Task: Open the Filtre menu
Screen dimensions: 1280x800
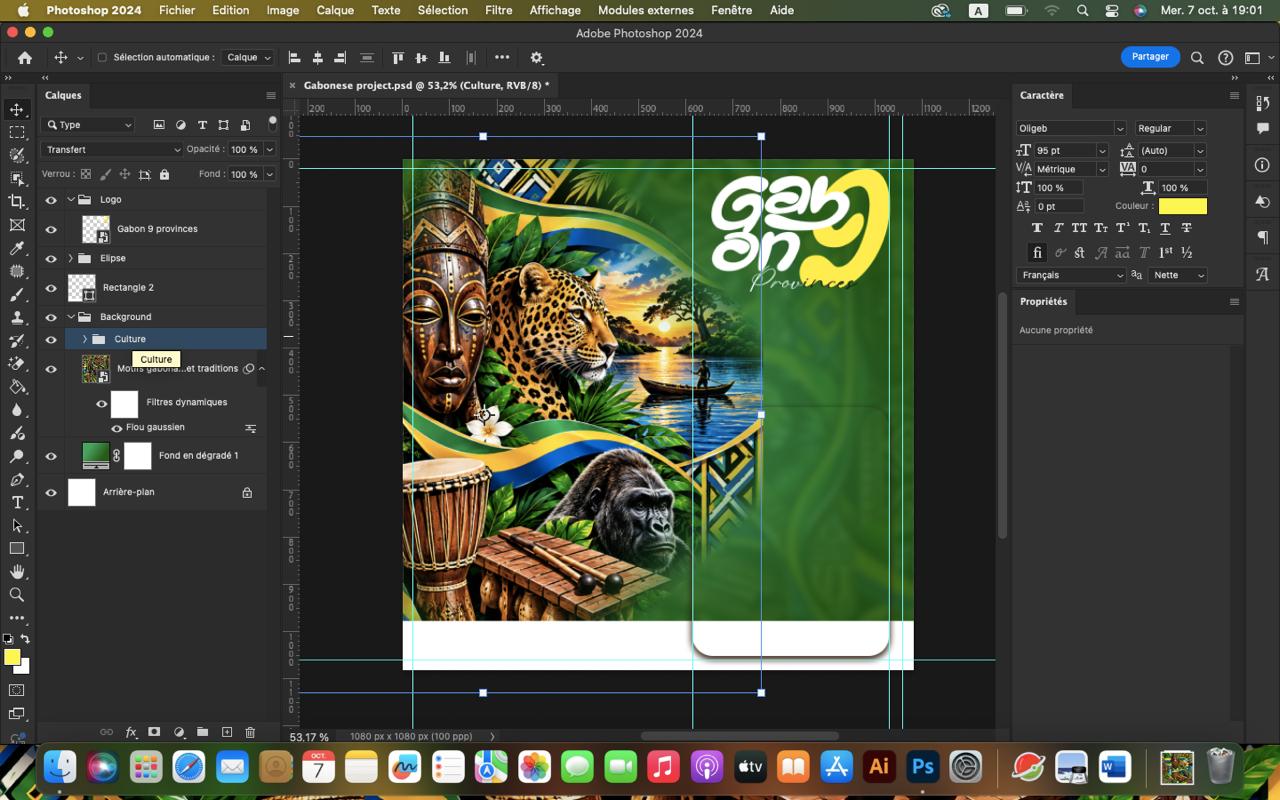Action: click(x=498, y=10)
